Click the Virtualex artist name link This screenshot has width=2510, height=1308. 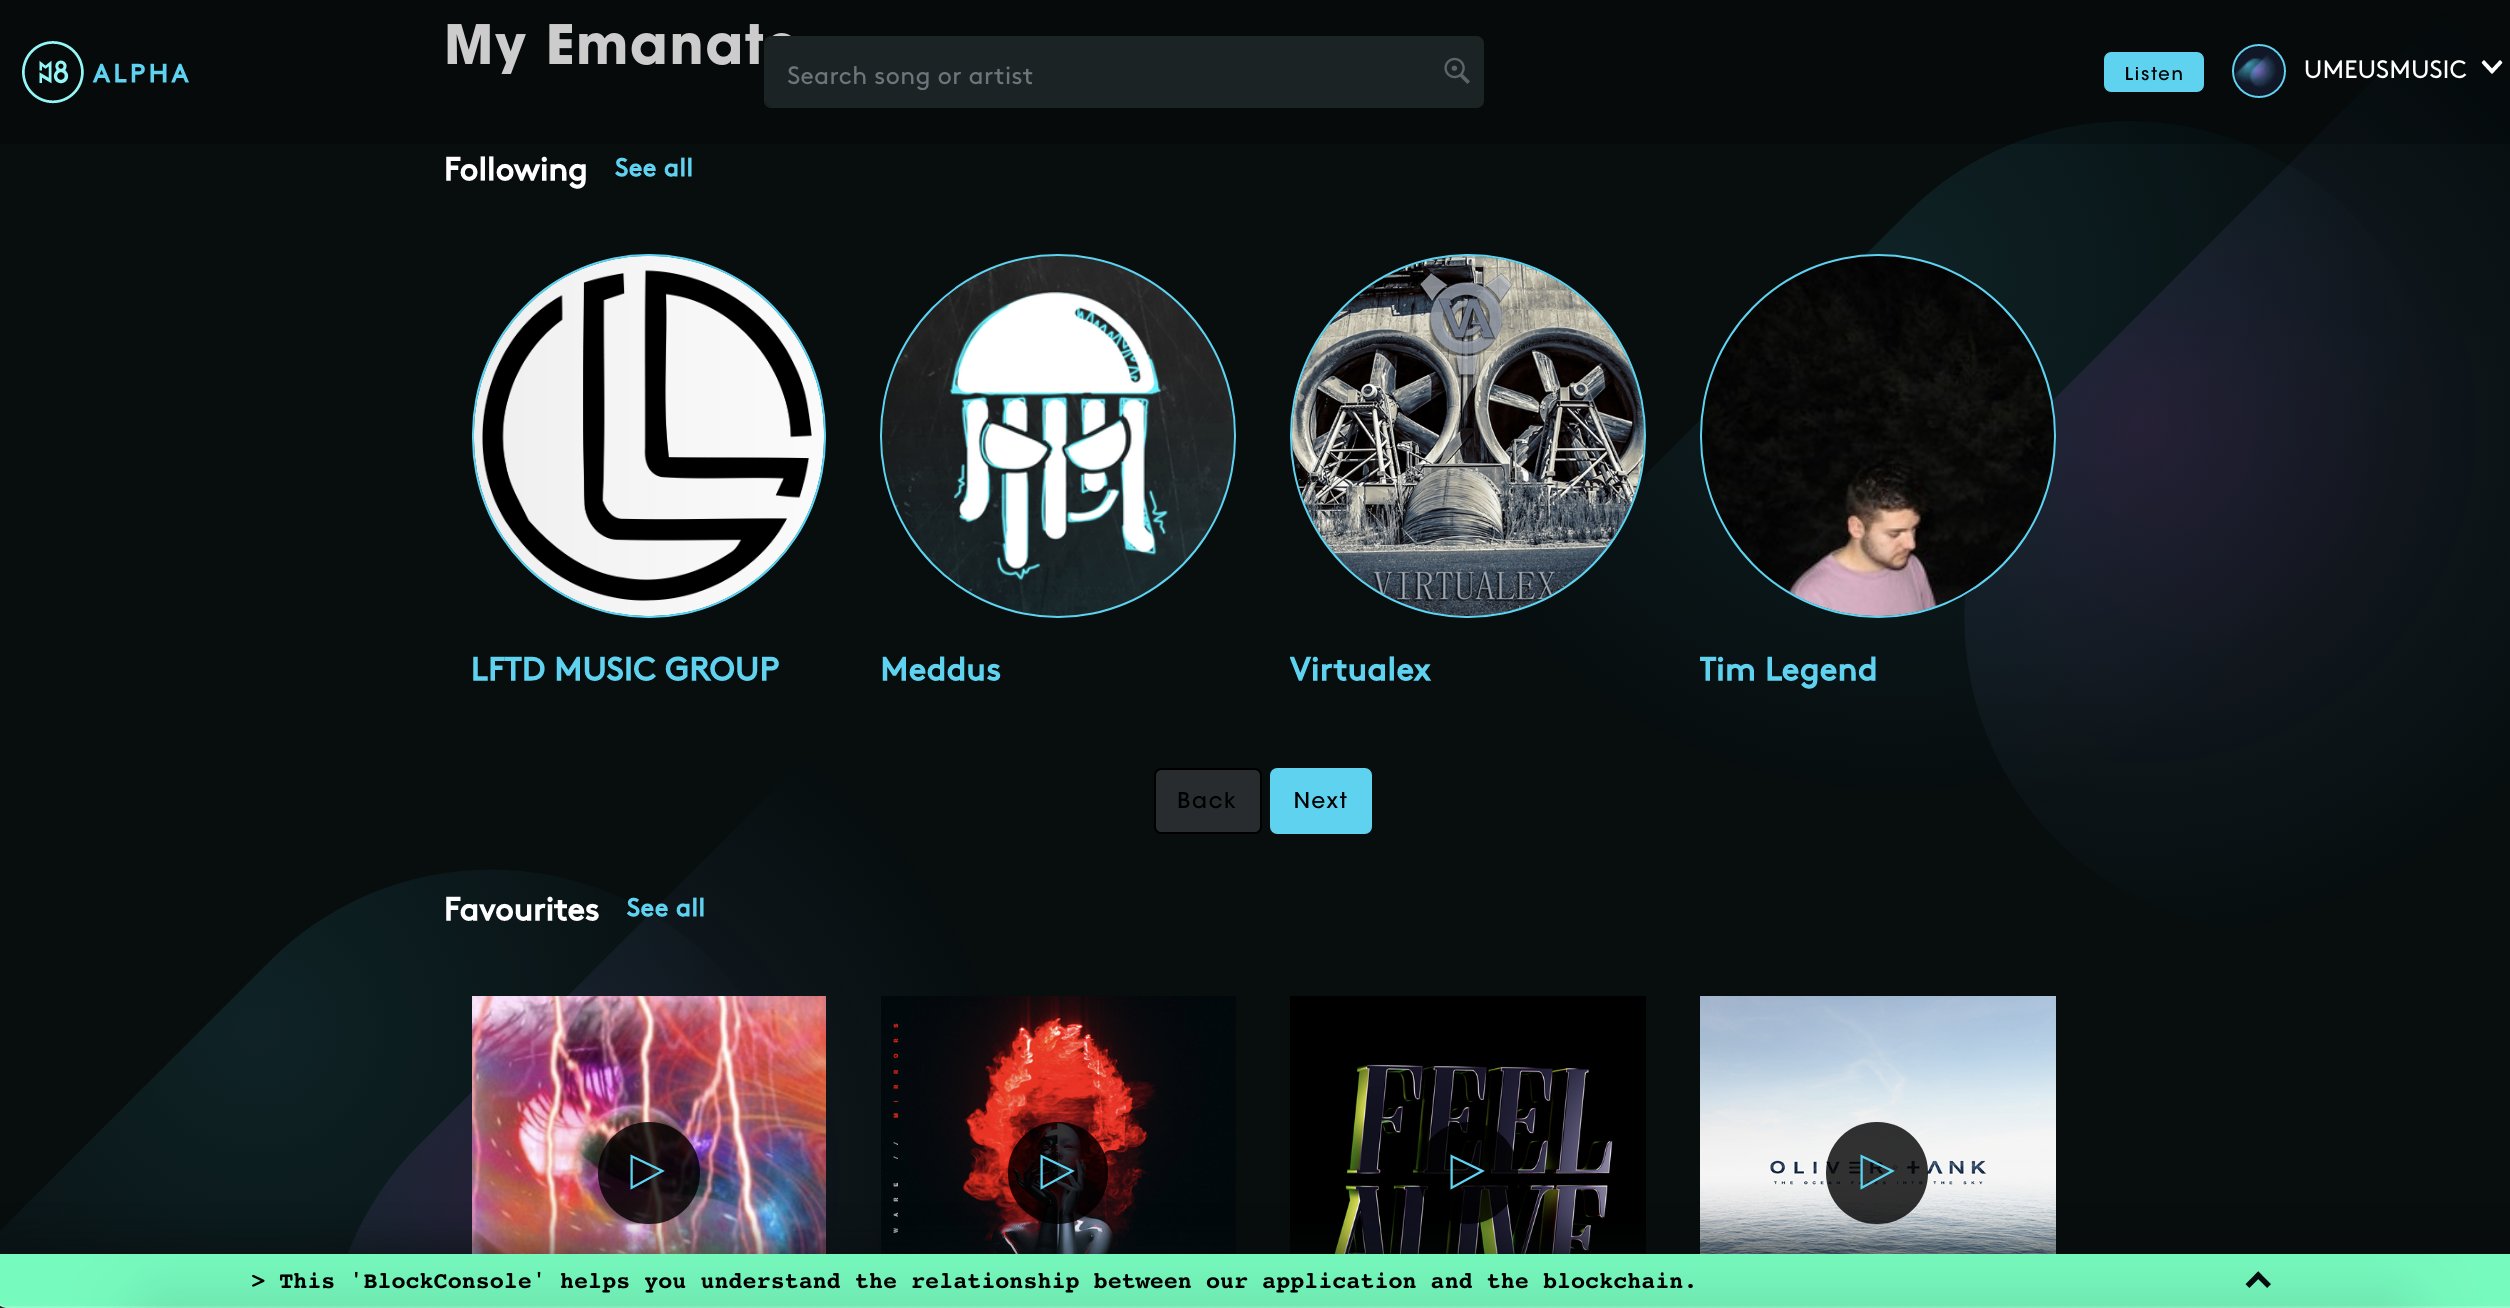pyautogui.click(x=1359, y=669)
